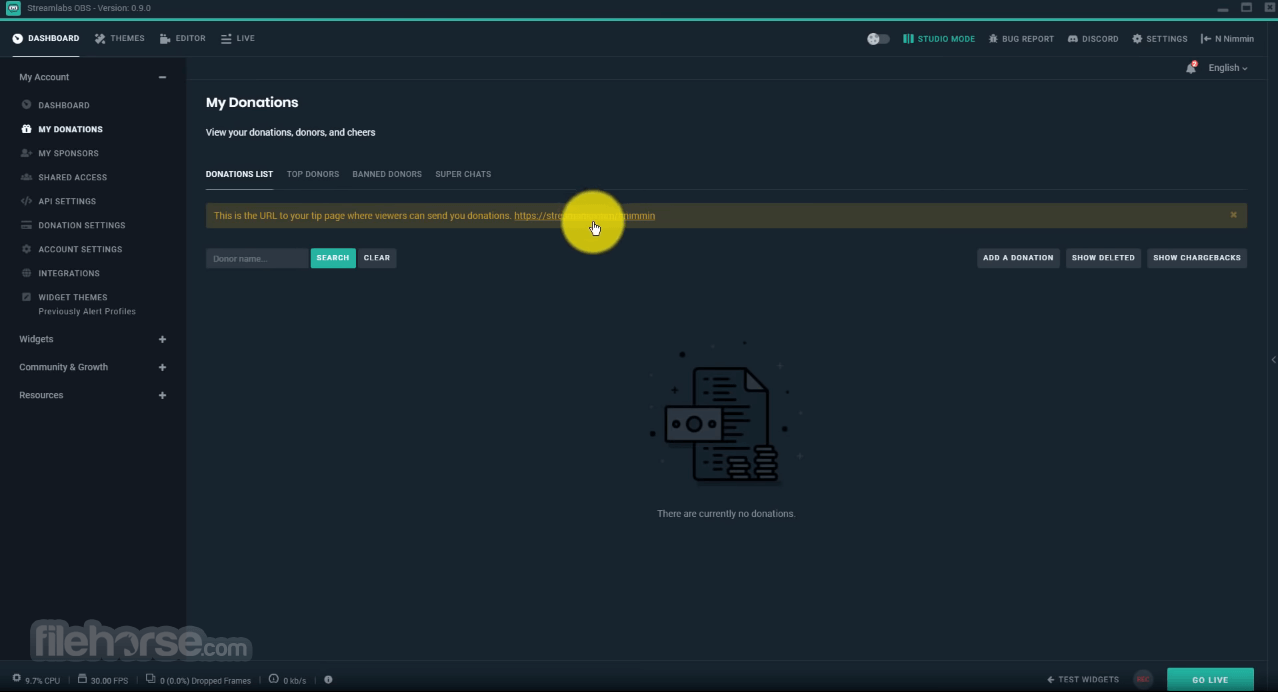The height and width of the screenshot is (692, 1278).
Task: Click Show Deleted
Action: [x=1103, y=258]
